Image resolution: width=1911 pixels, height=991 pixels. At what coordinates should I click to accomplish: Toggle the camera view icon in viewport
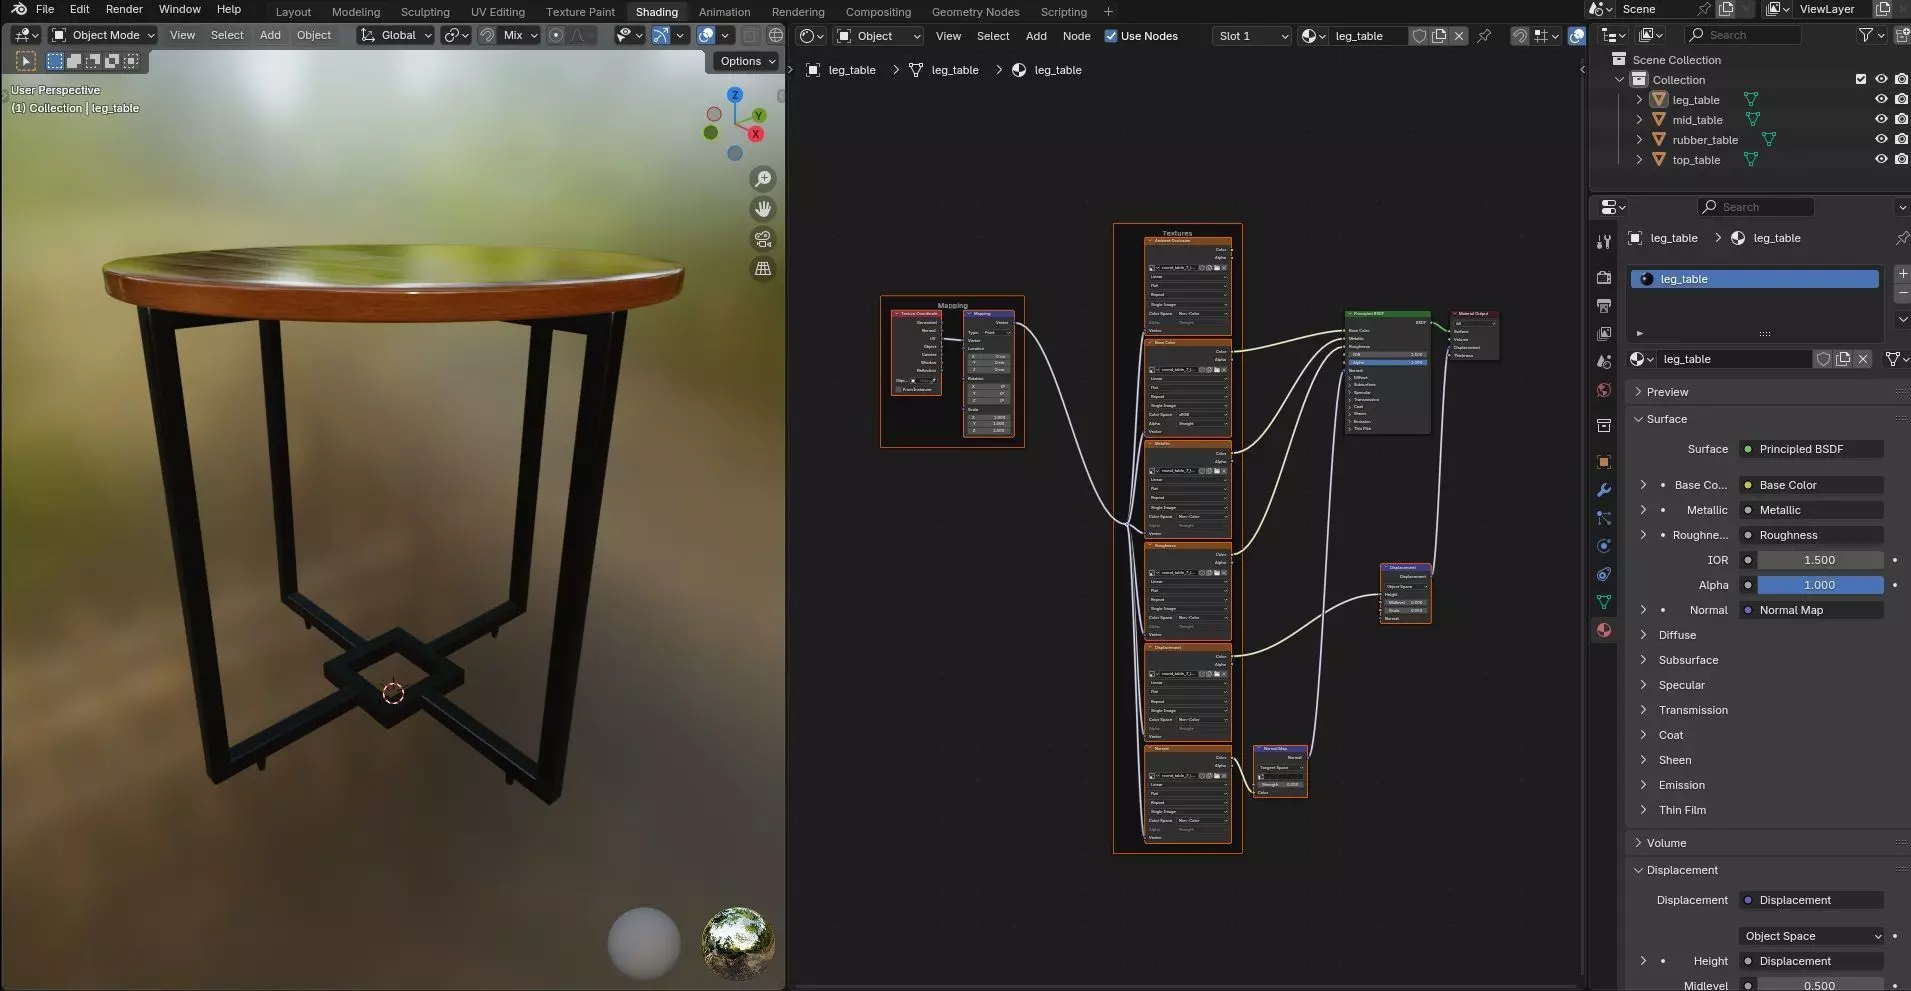763,239
